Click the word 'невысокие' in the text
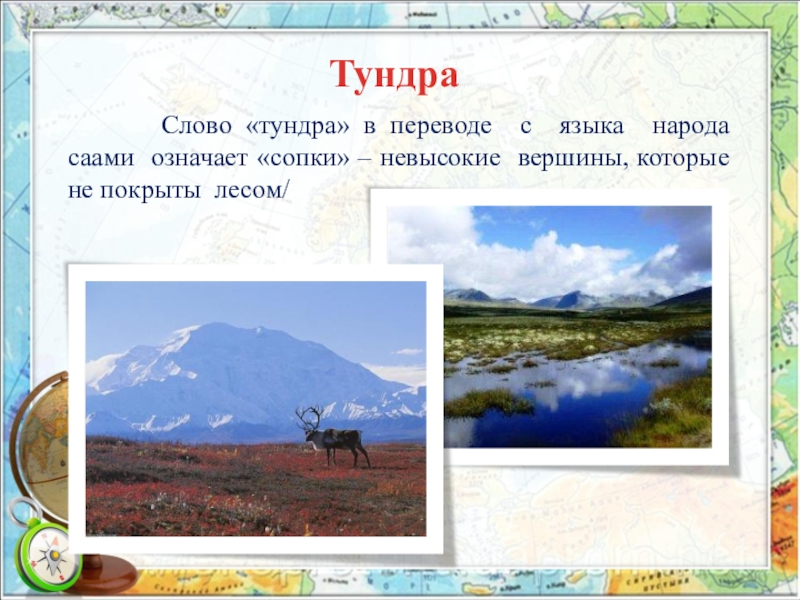Image resolution: width=800 pixels, height=600 pixels. click(x=440, y=158)
